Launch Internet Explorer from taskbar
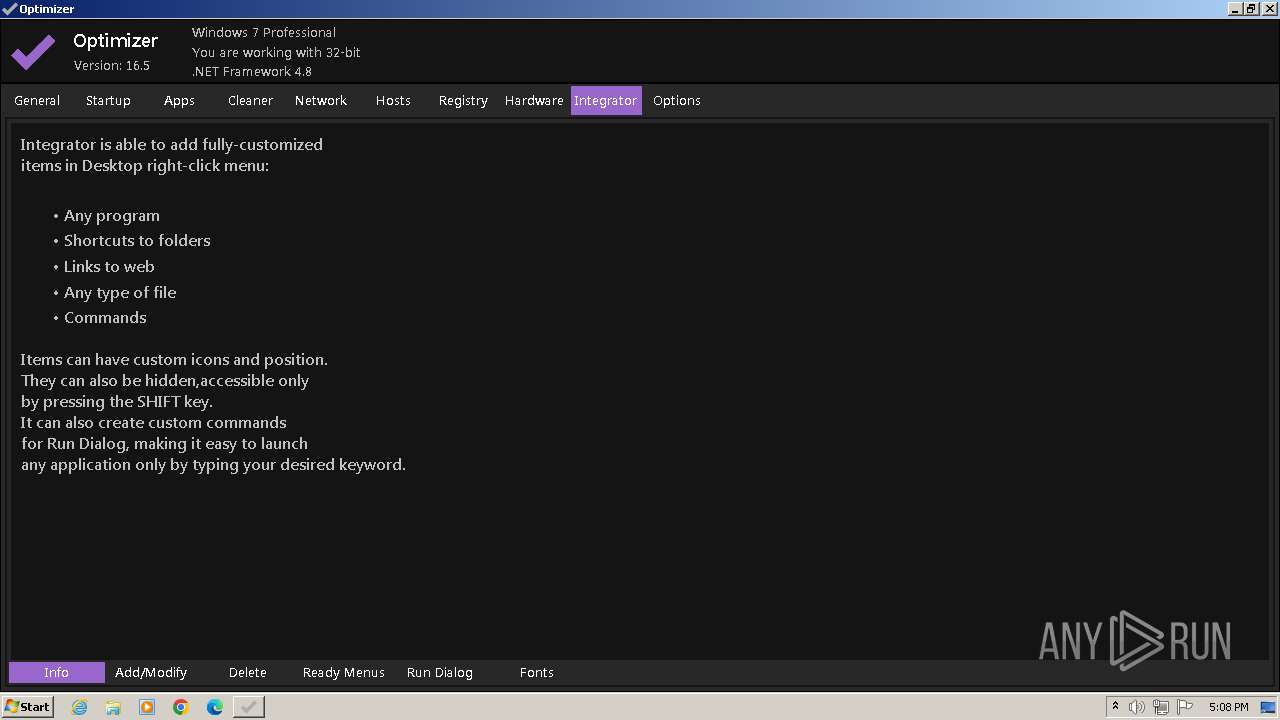Screen dimensions: 1280x720 (x=80, y=707)
